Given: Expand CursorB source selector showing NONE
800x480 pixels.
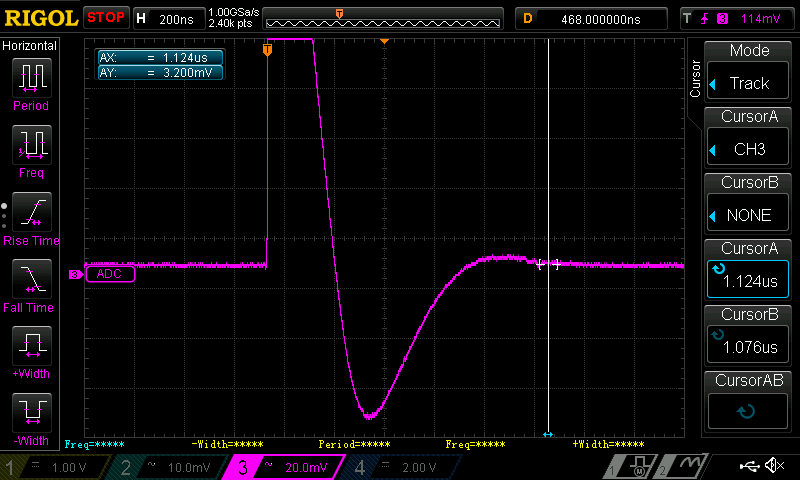Looking at the screenshot, I should pyautogui.click(x=749, y=202).
